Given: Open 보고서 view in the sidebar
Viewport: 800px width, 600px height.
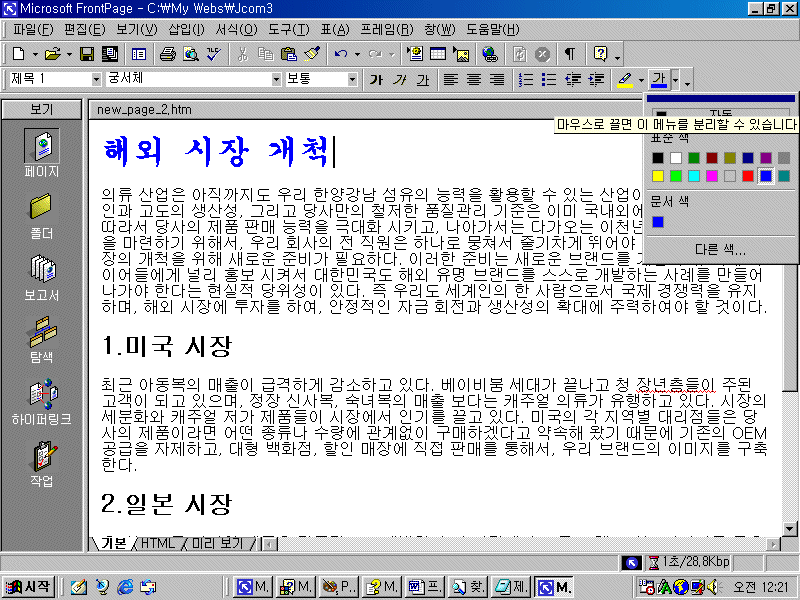Looking at the screenshot, I should coord(42,278).
